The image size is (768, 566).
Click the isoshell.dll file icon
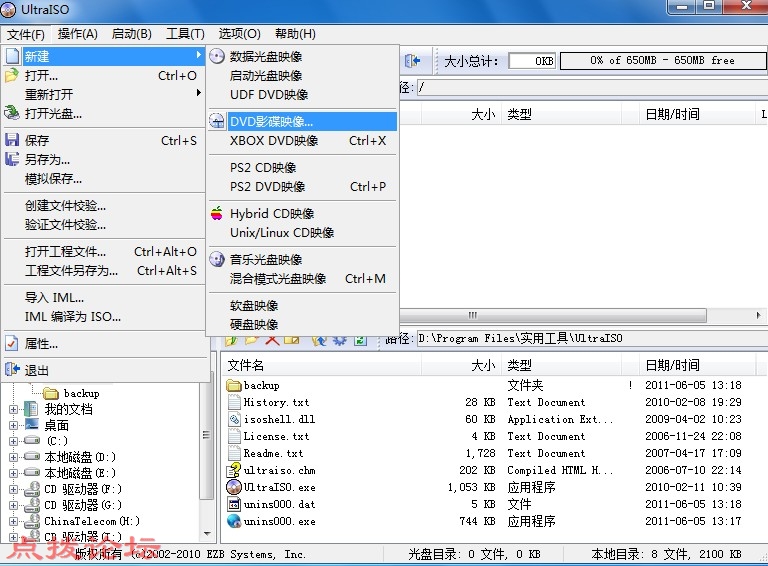(235, 419)
